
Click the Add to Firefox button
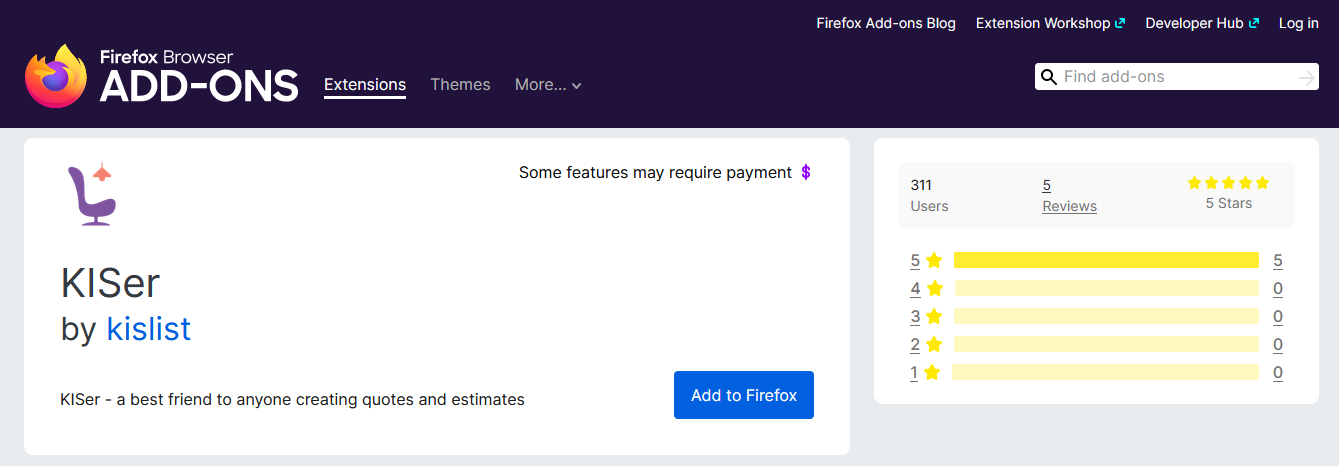[744, 395]
